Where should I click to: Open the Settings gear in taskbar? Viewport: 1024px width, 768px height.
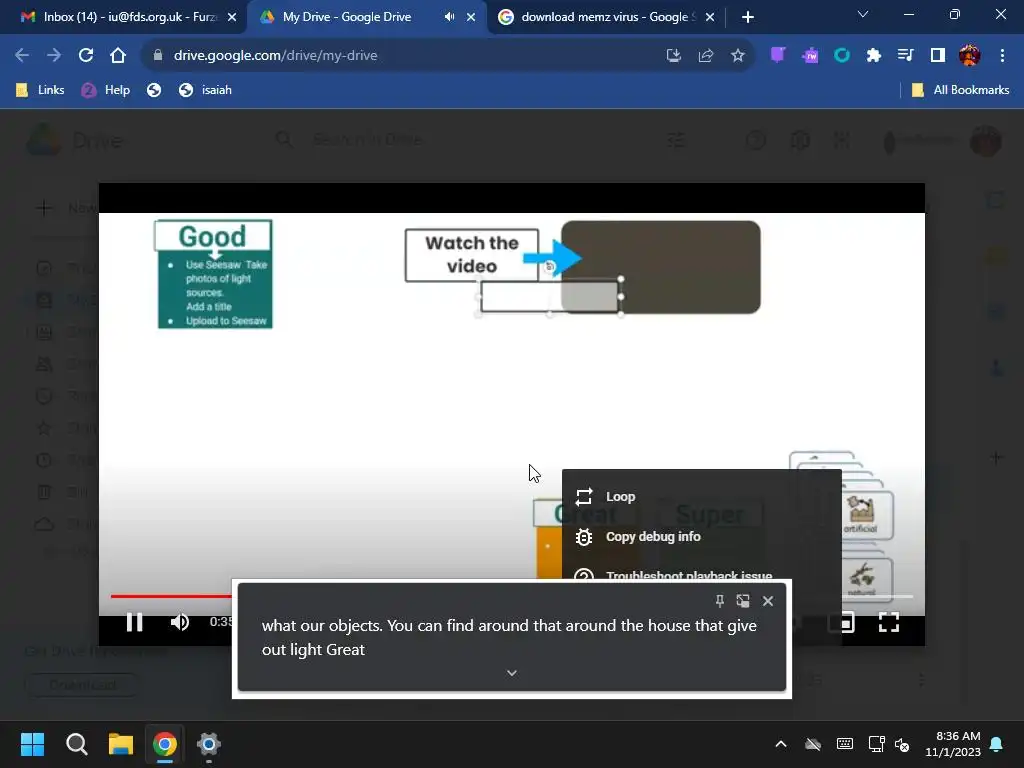point(209,744)
